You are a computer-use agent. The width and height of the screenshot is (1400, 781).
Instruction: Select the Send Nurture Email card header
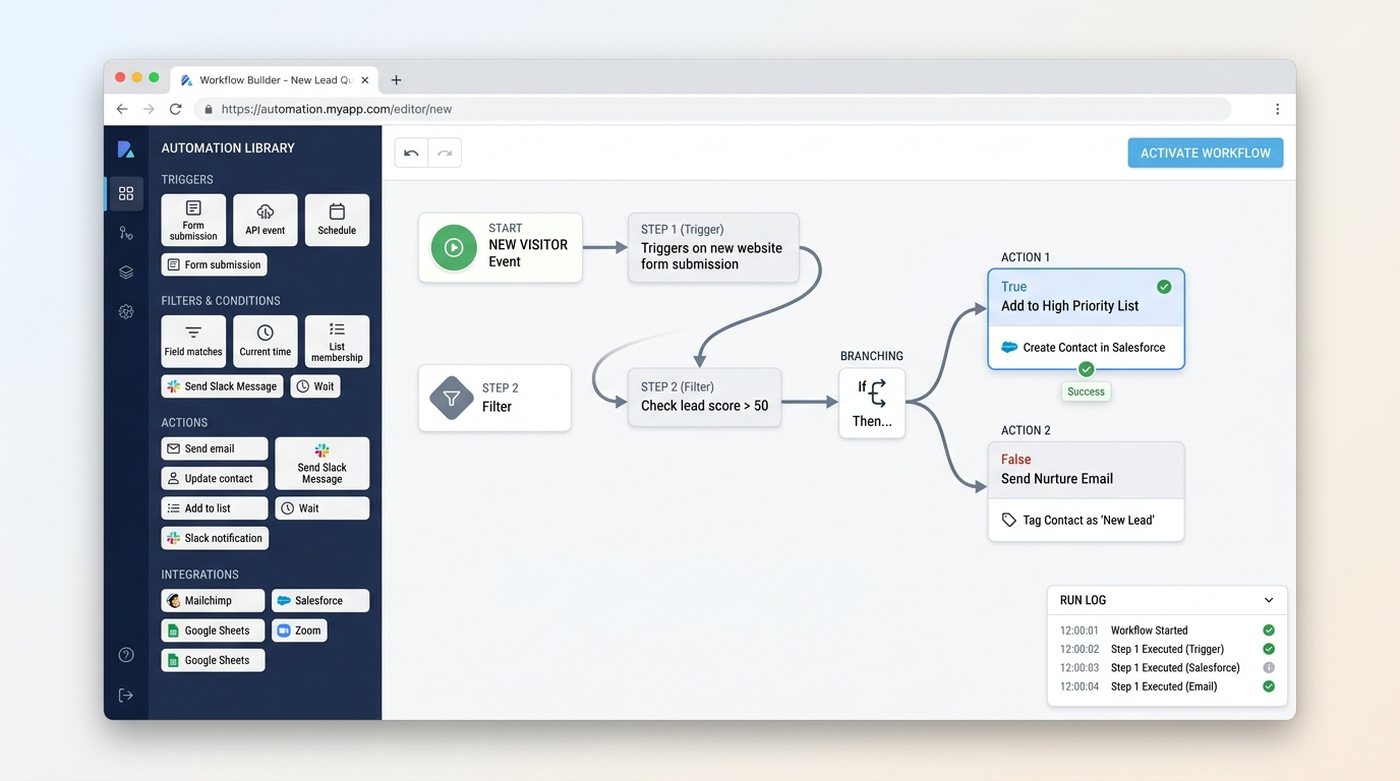1086,470
